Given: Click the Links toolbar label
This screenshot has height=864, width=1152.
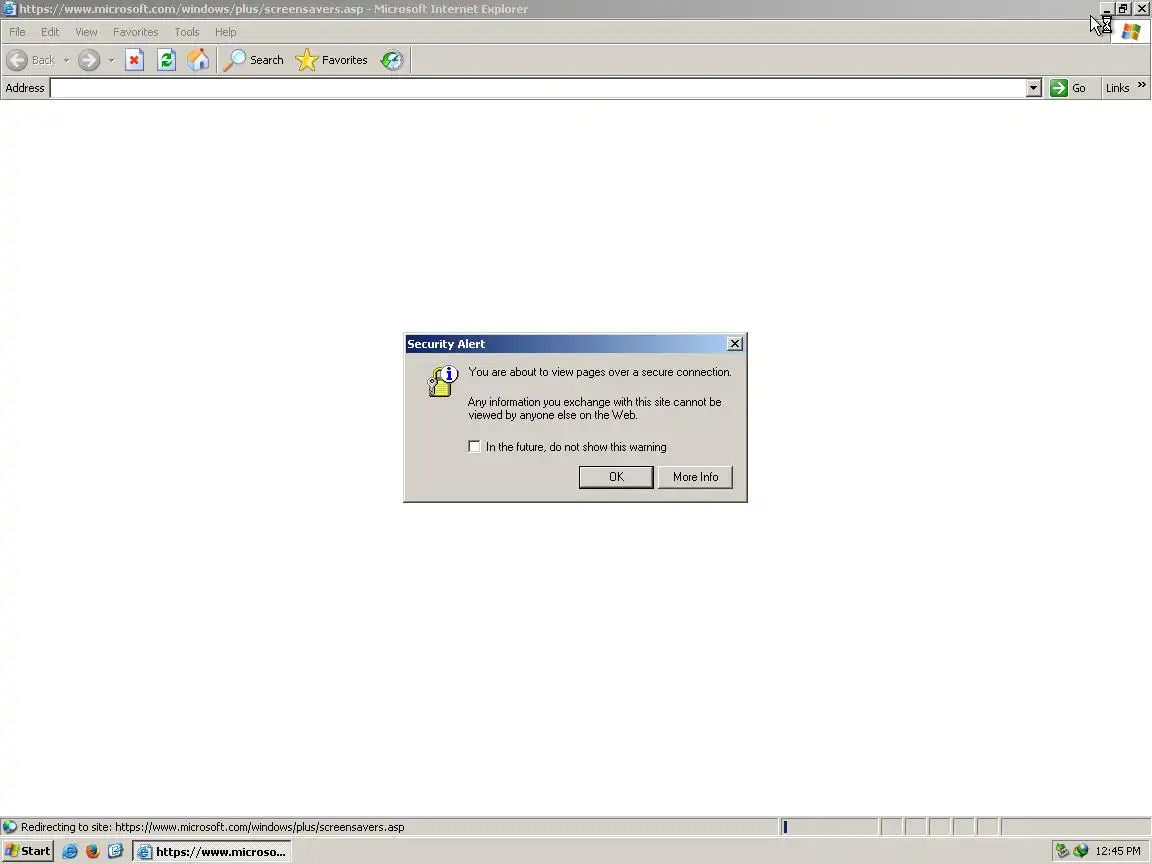Looking at the screenshot, I should tap(1117, 88).
